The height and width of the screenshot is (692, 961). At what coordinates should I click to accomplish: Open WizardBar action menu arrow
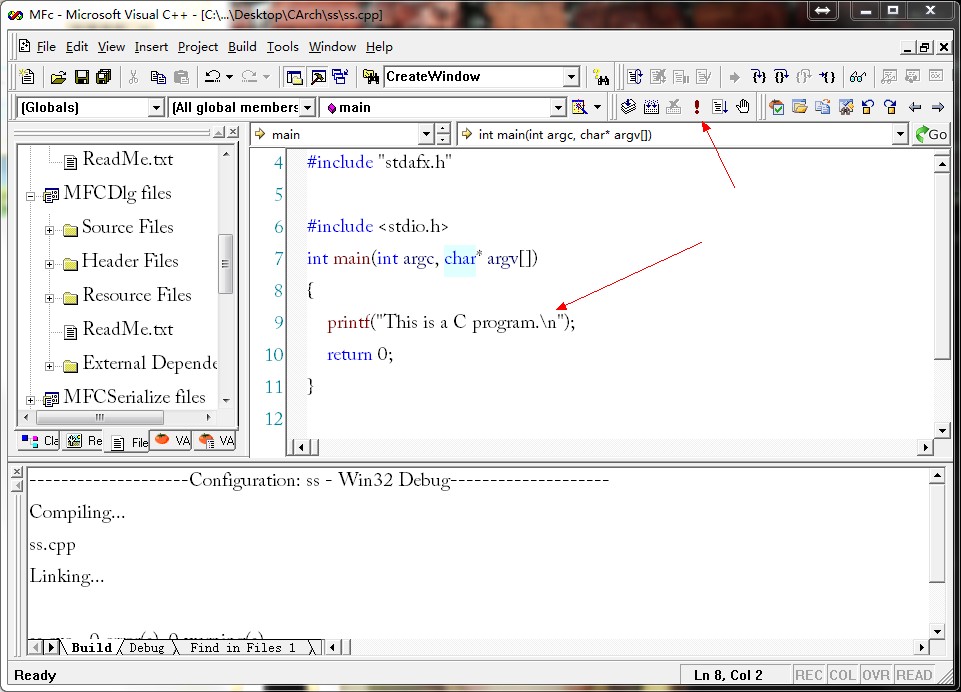coord(598,107)
